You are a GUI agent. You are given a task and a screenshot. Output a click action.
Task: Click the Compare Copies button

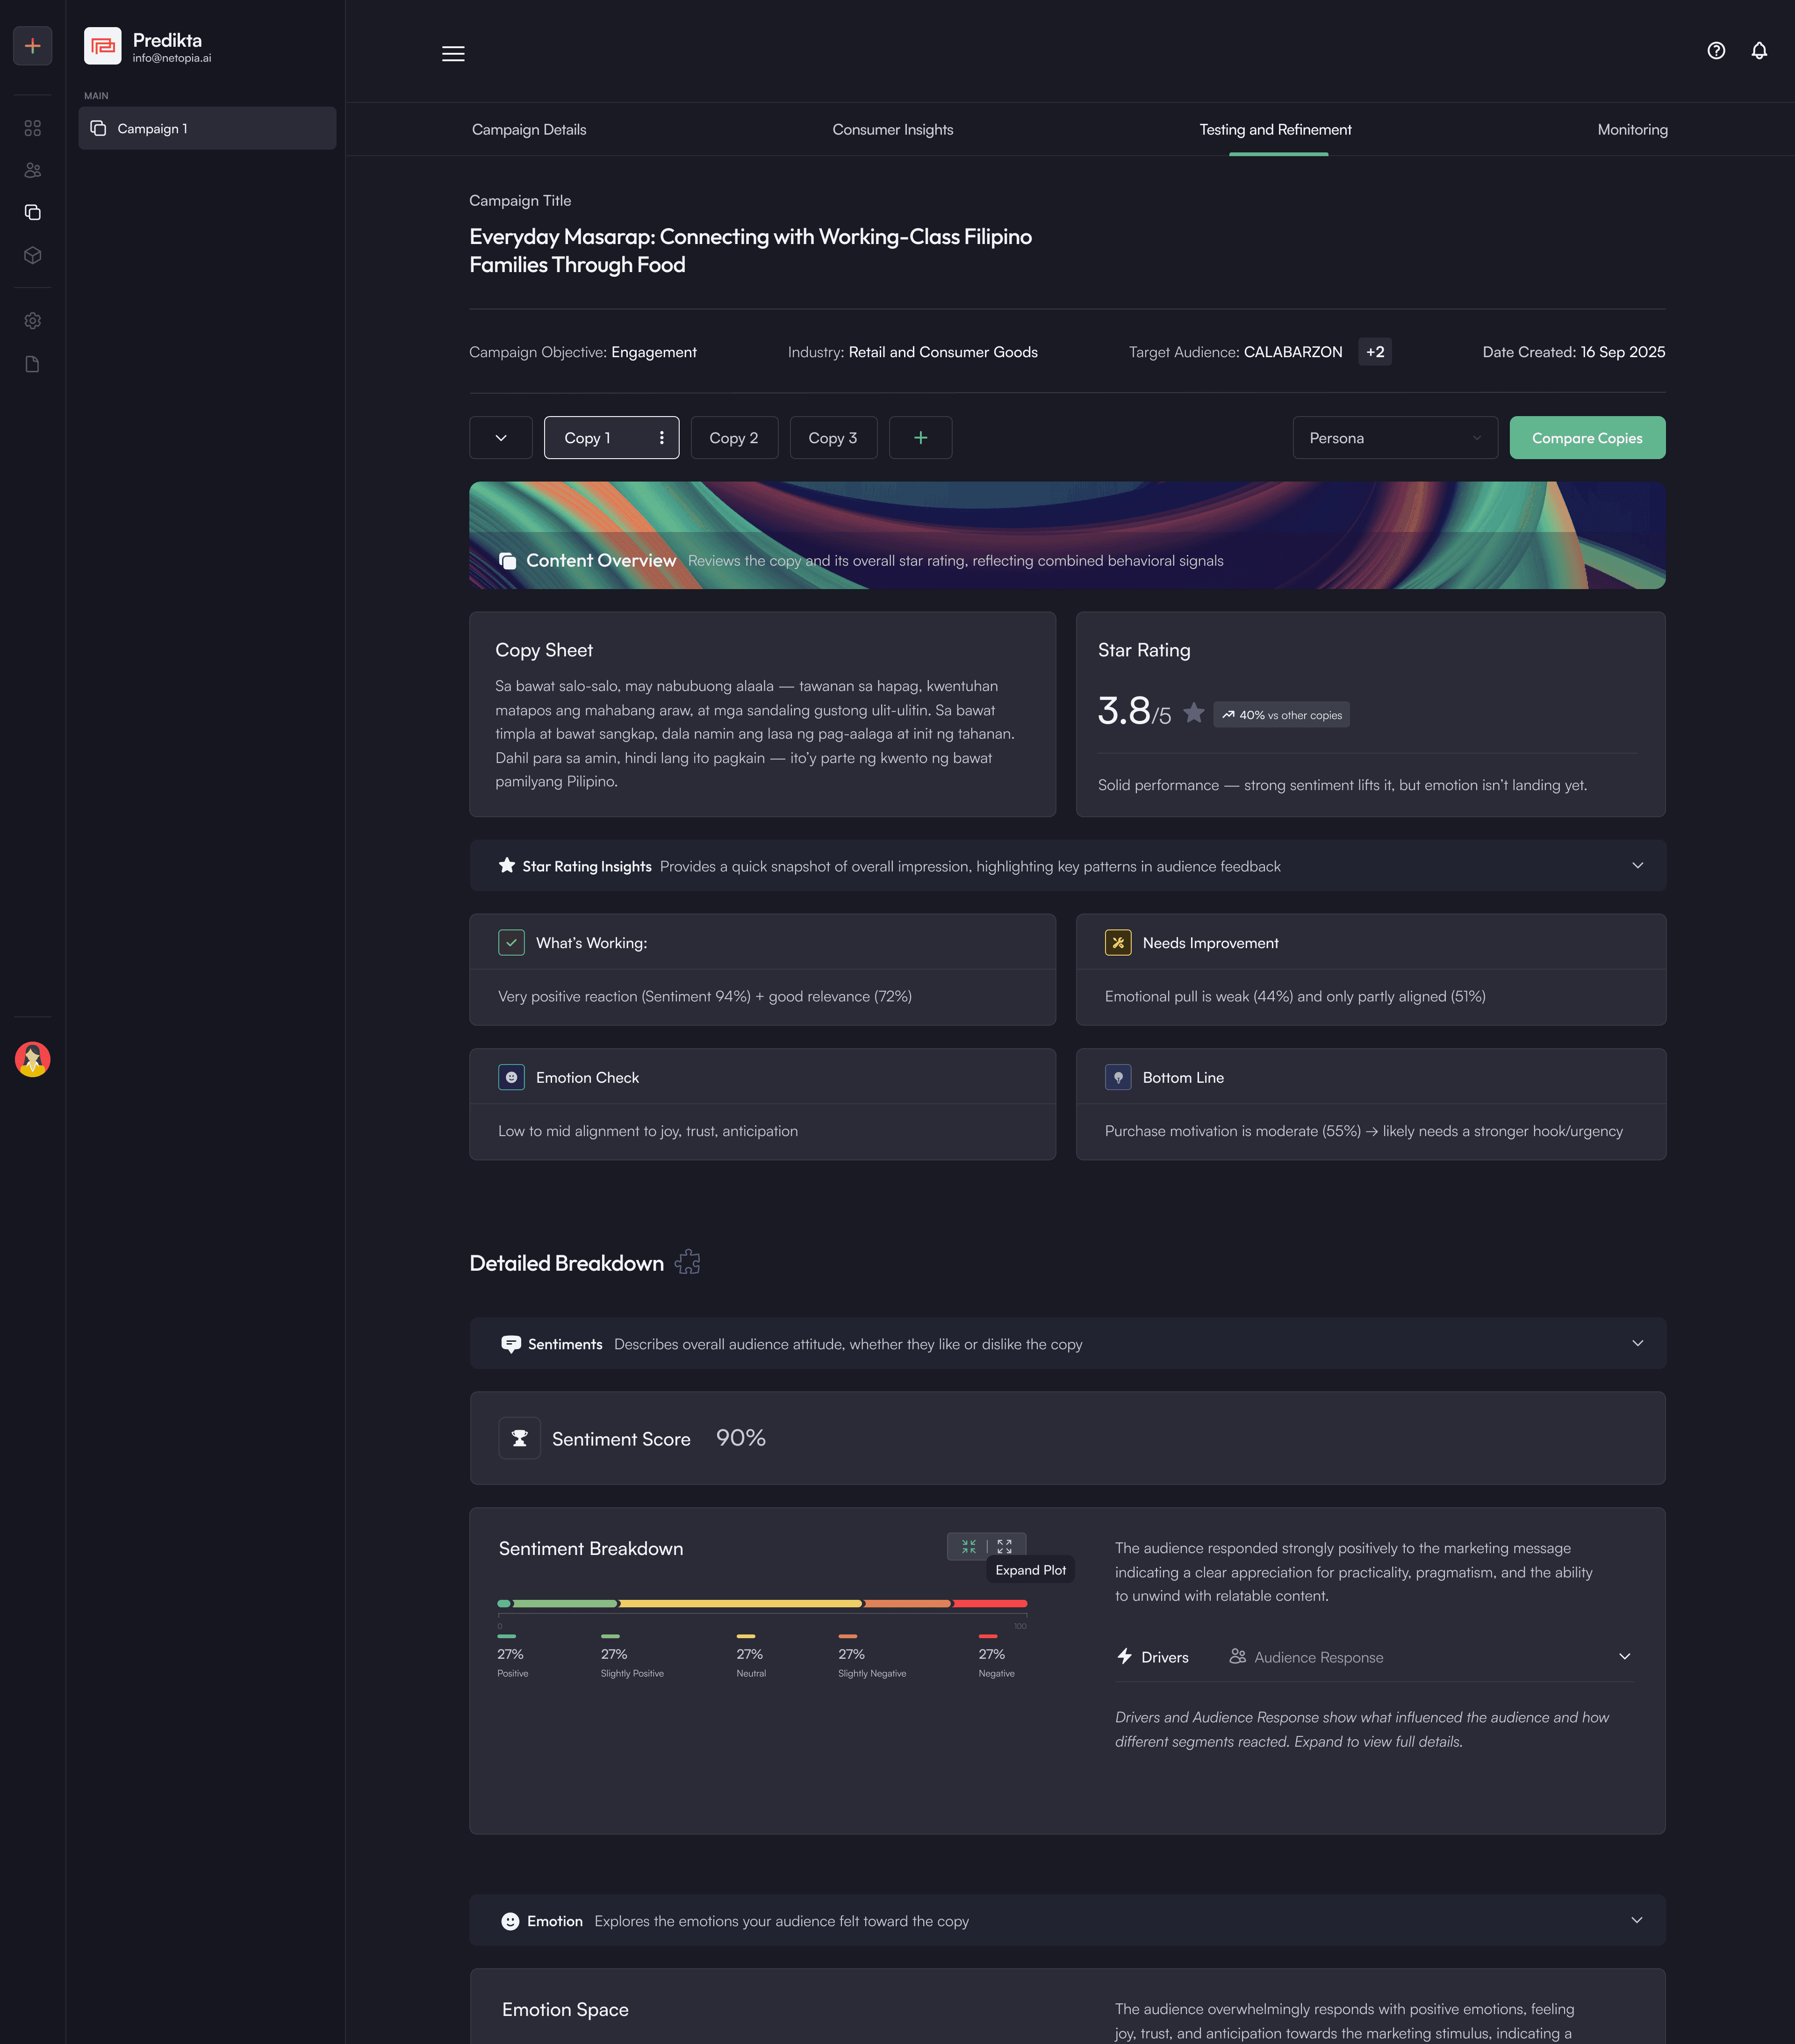[x=1586, y=438]
